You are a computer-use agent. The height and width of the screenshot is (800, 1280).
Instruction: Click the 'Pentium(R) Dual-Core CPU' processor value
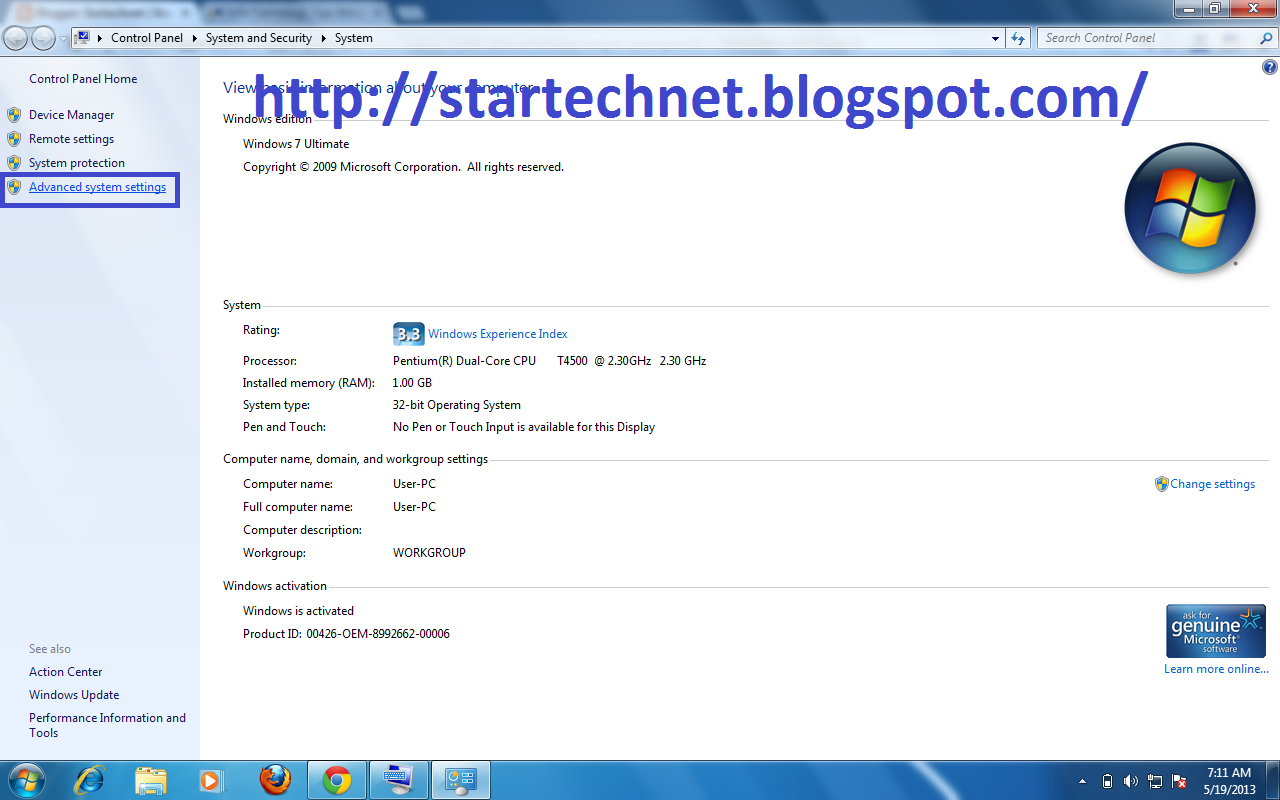point(464,361)
